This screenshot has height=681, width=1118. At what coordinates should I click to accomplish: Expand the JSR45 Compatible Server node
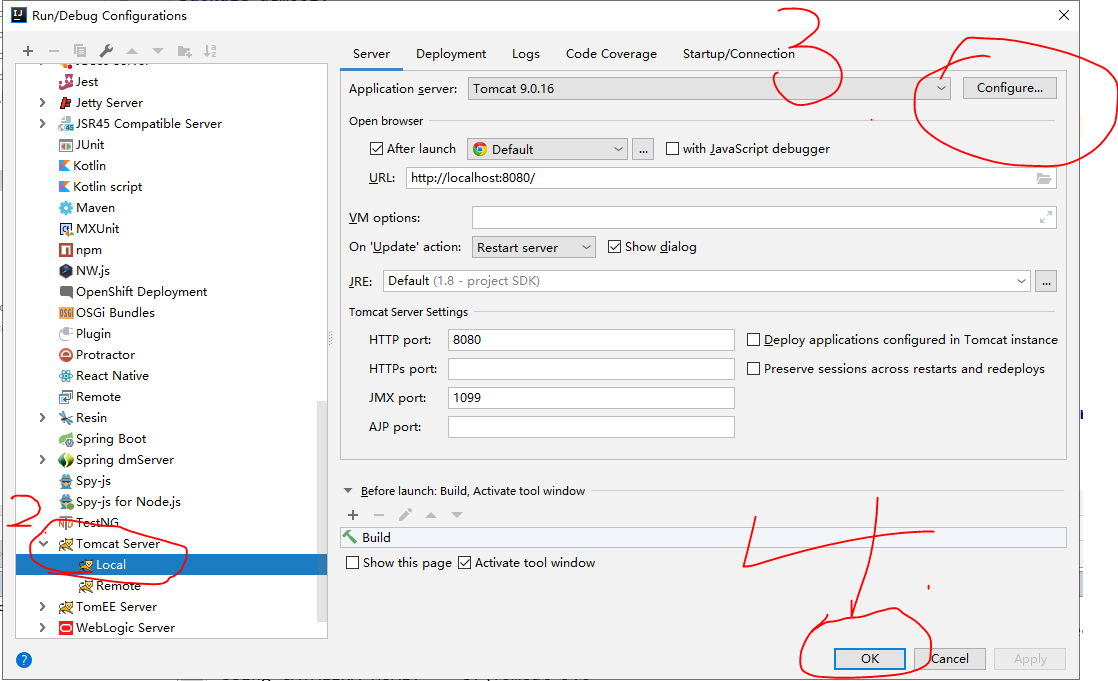(x=42, y=123)
